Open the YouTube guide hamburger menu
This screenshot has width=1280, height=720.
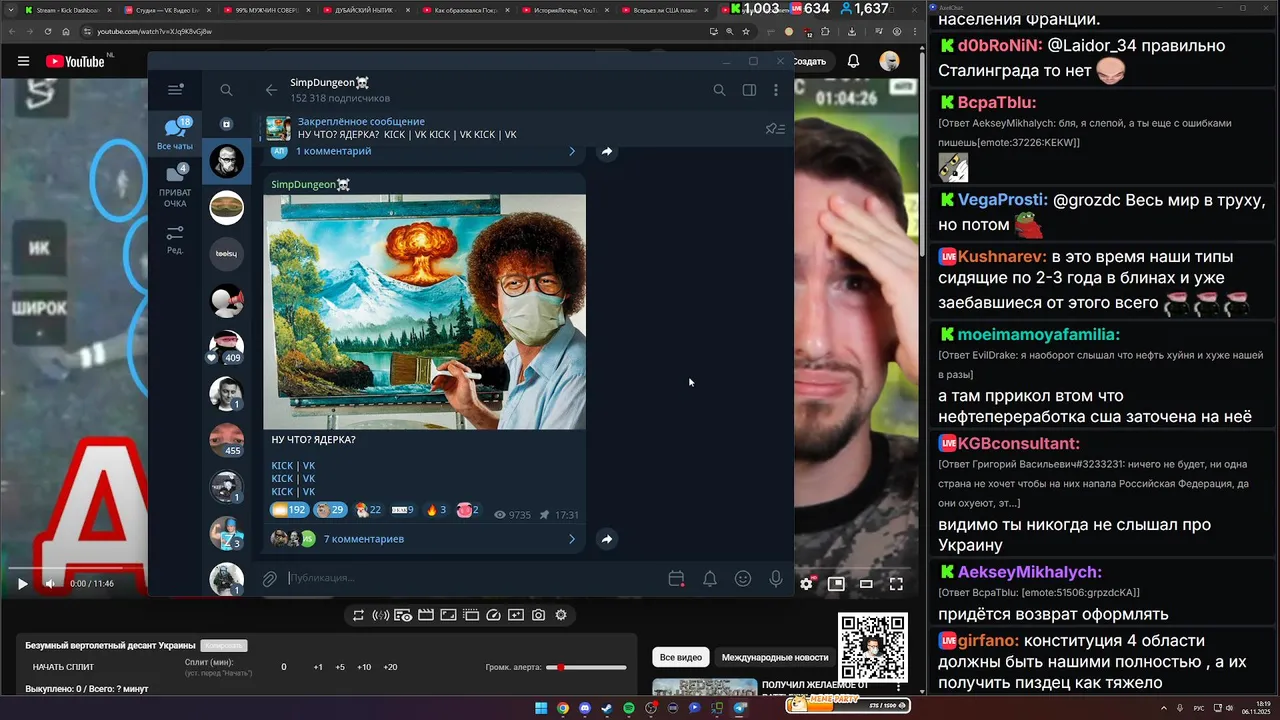[x=23, y=61]
